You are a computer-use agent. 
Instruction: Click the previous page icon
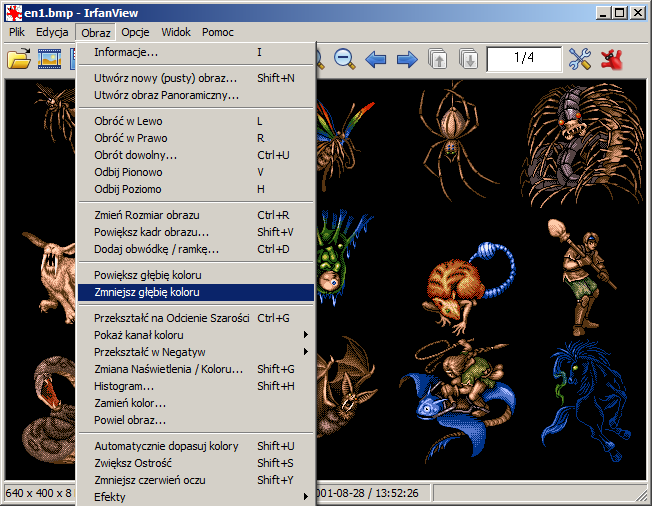click(438, 59)
